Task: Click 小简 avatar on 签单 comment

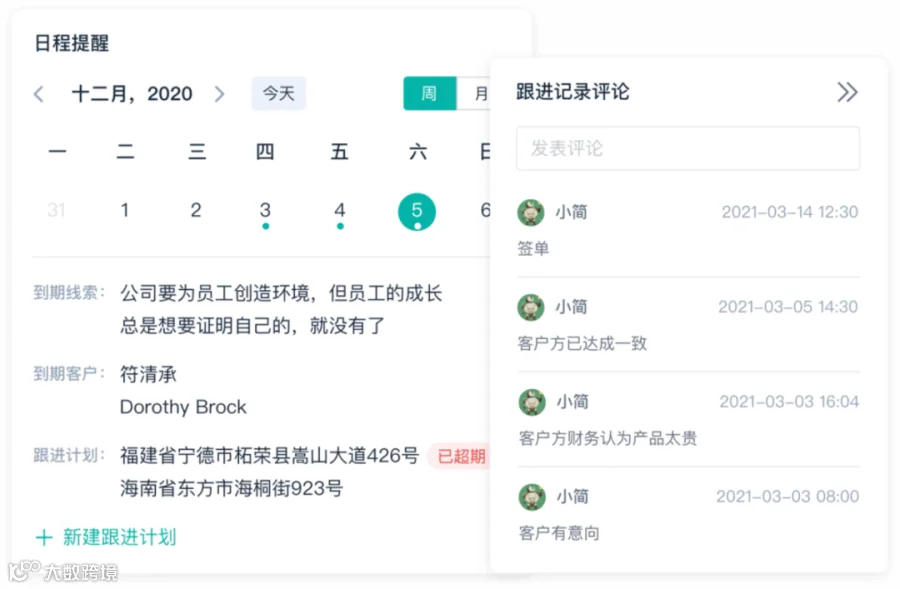Action: pyautogui.click(x=531, y=212)
